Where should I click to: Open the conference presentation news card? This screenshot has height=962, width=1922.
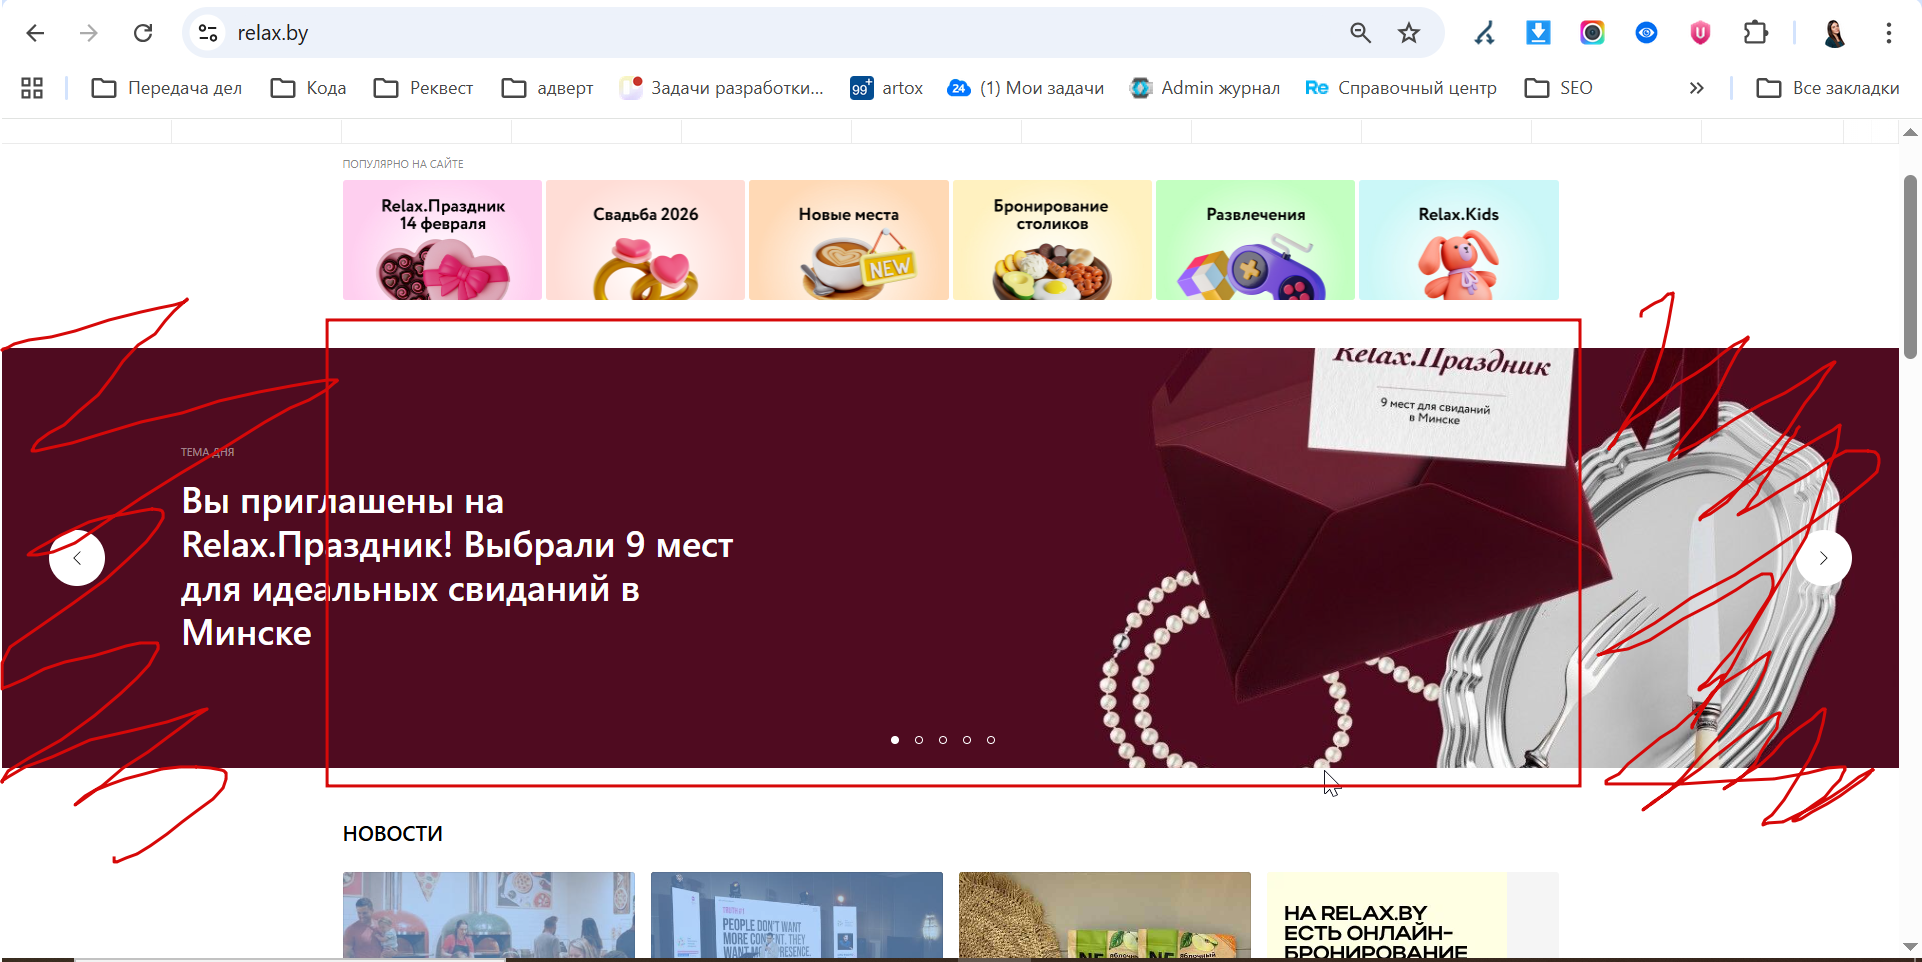pos(797,915)
